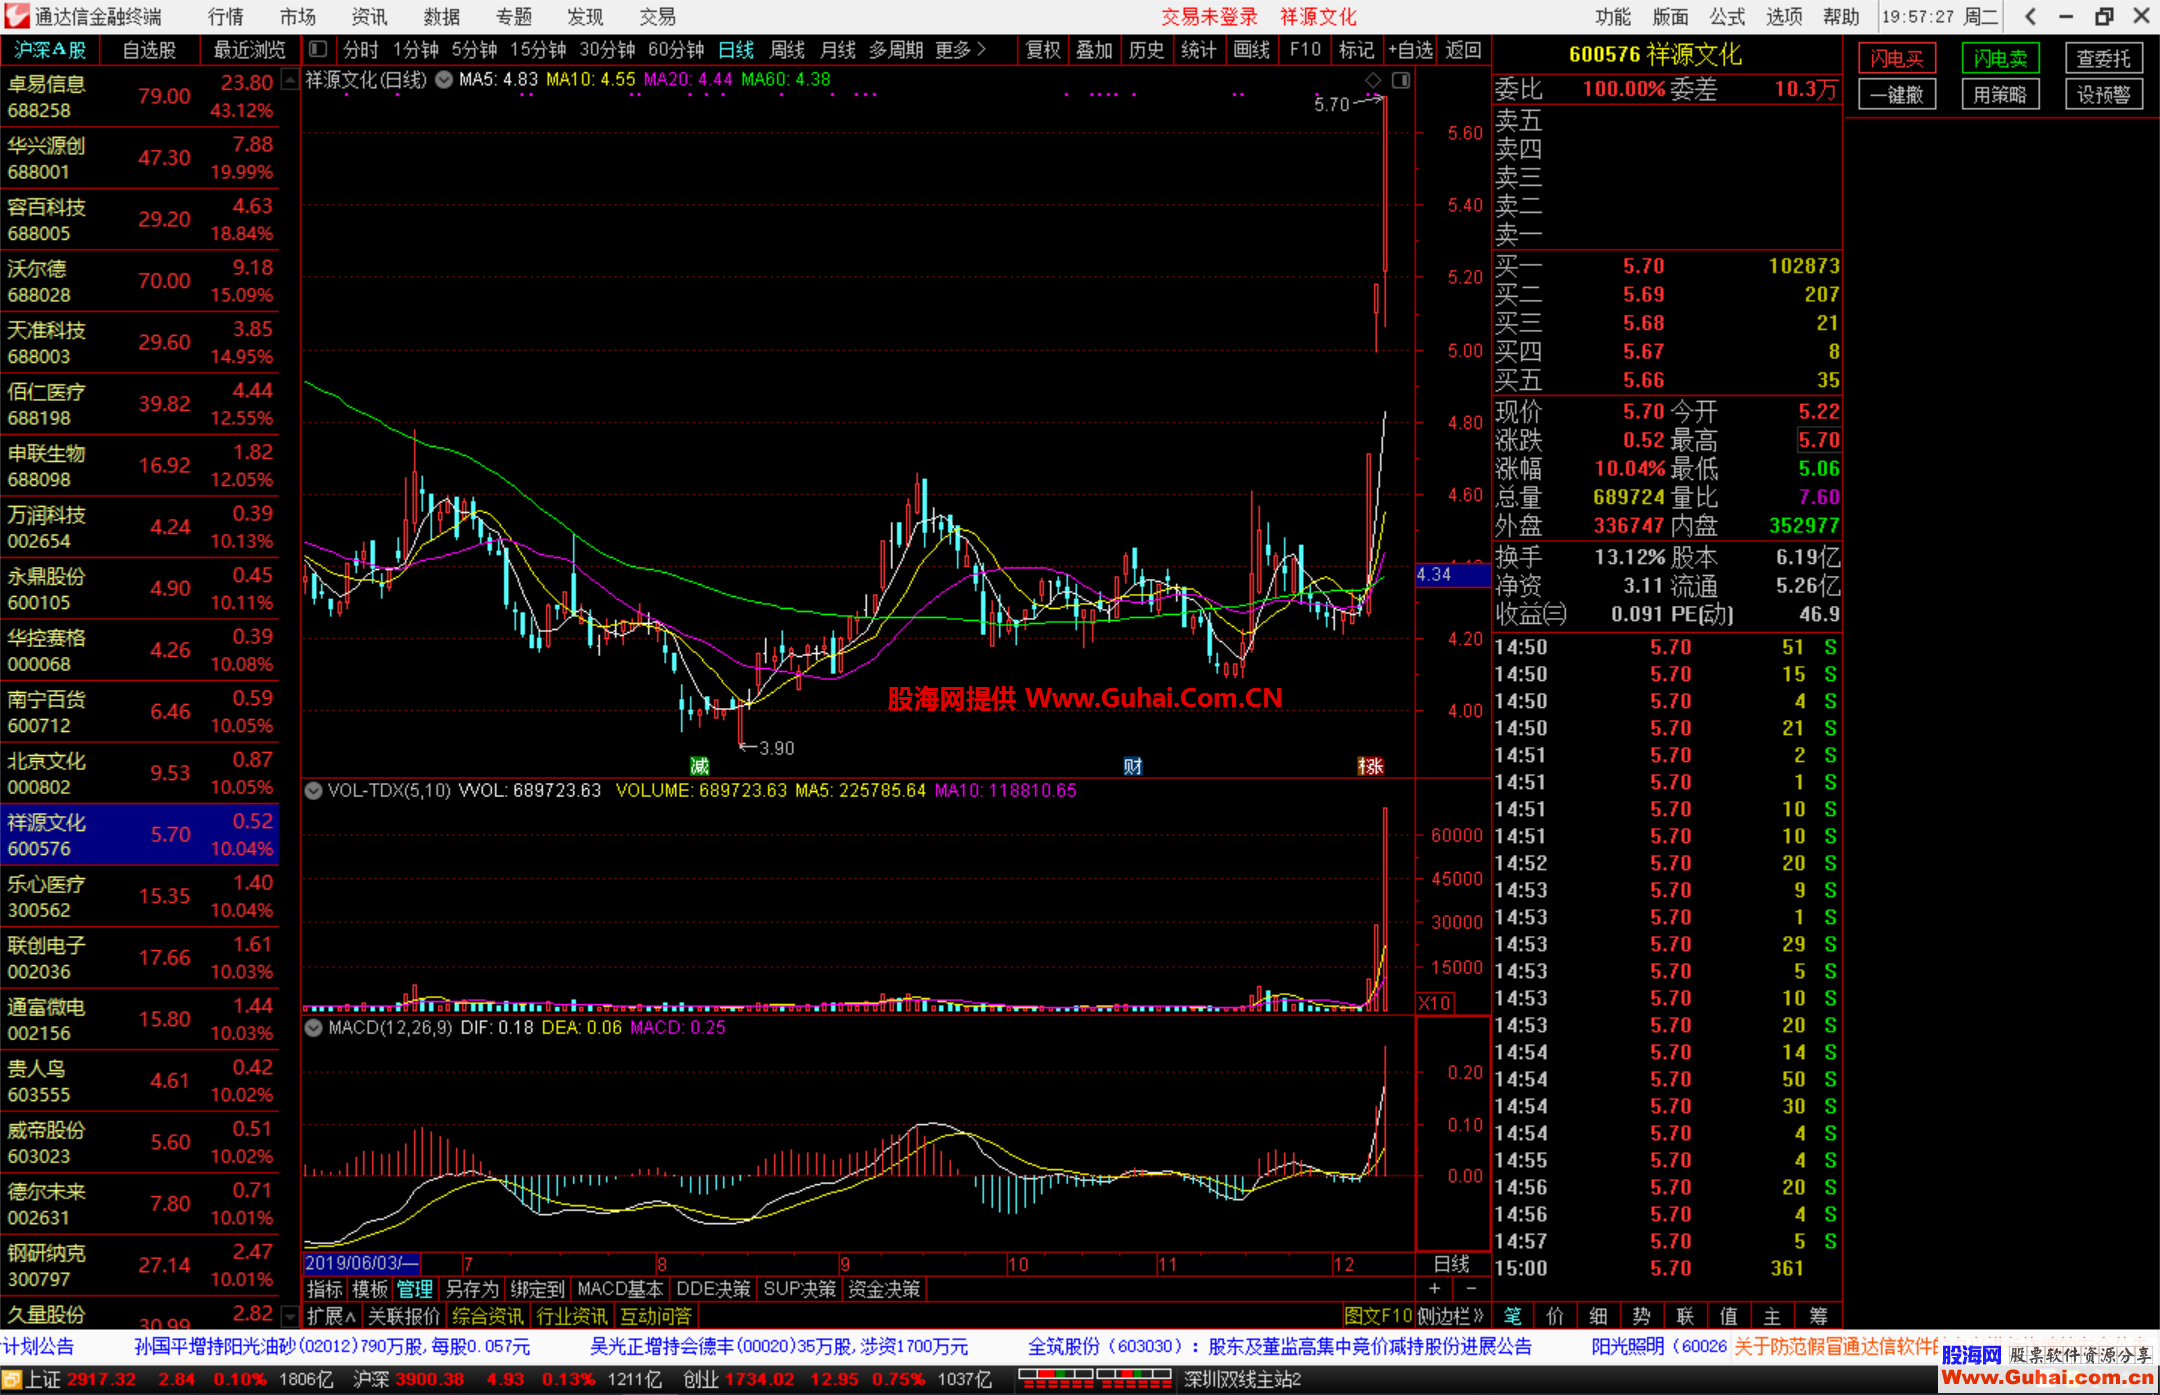
Task: Open the VOL-TDX indicator dropdown icon
Action: click(x=314, y=791)
